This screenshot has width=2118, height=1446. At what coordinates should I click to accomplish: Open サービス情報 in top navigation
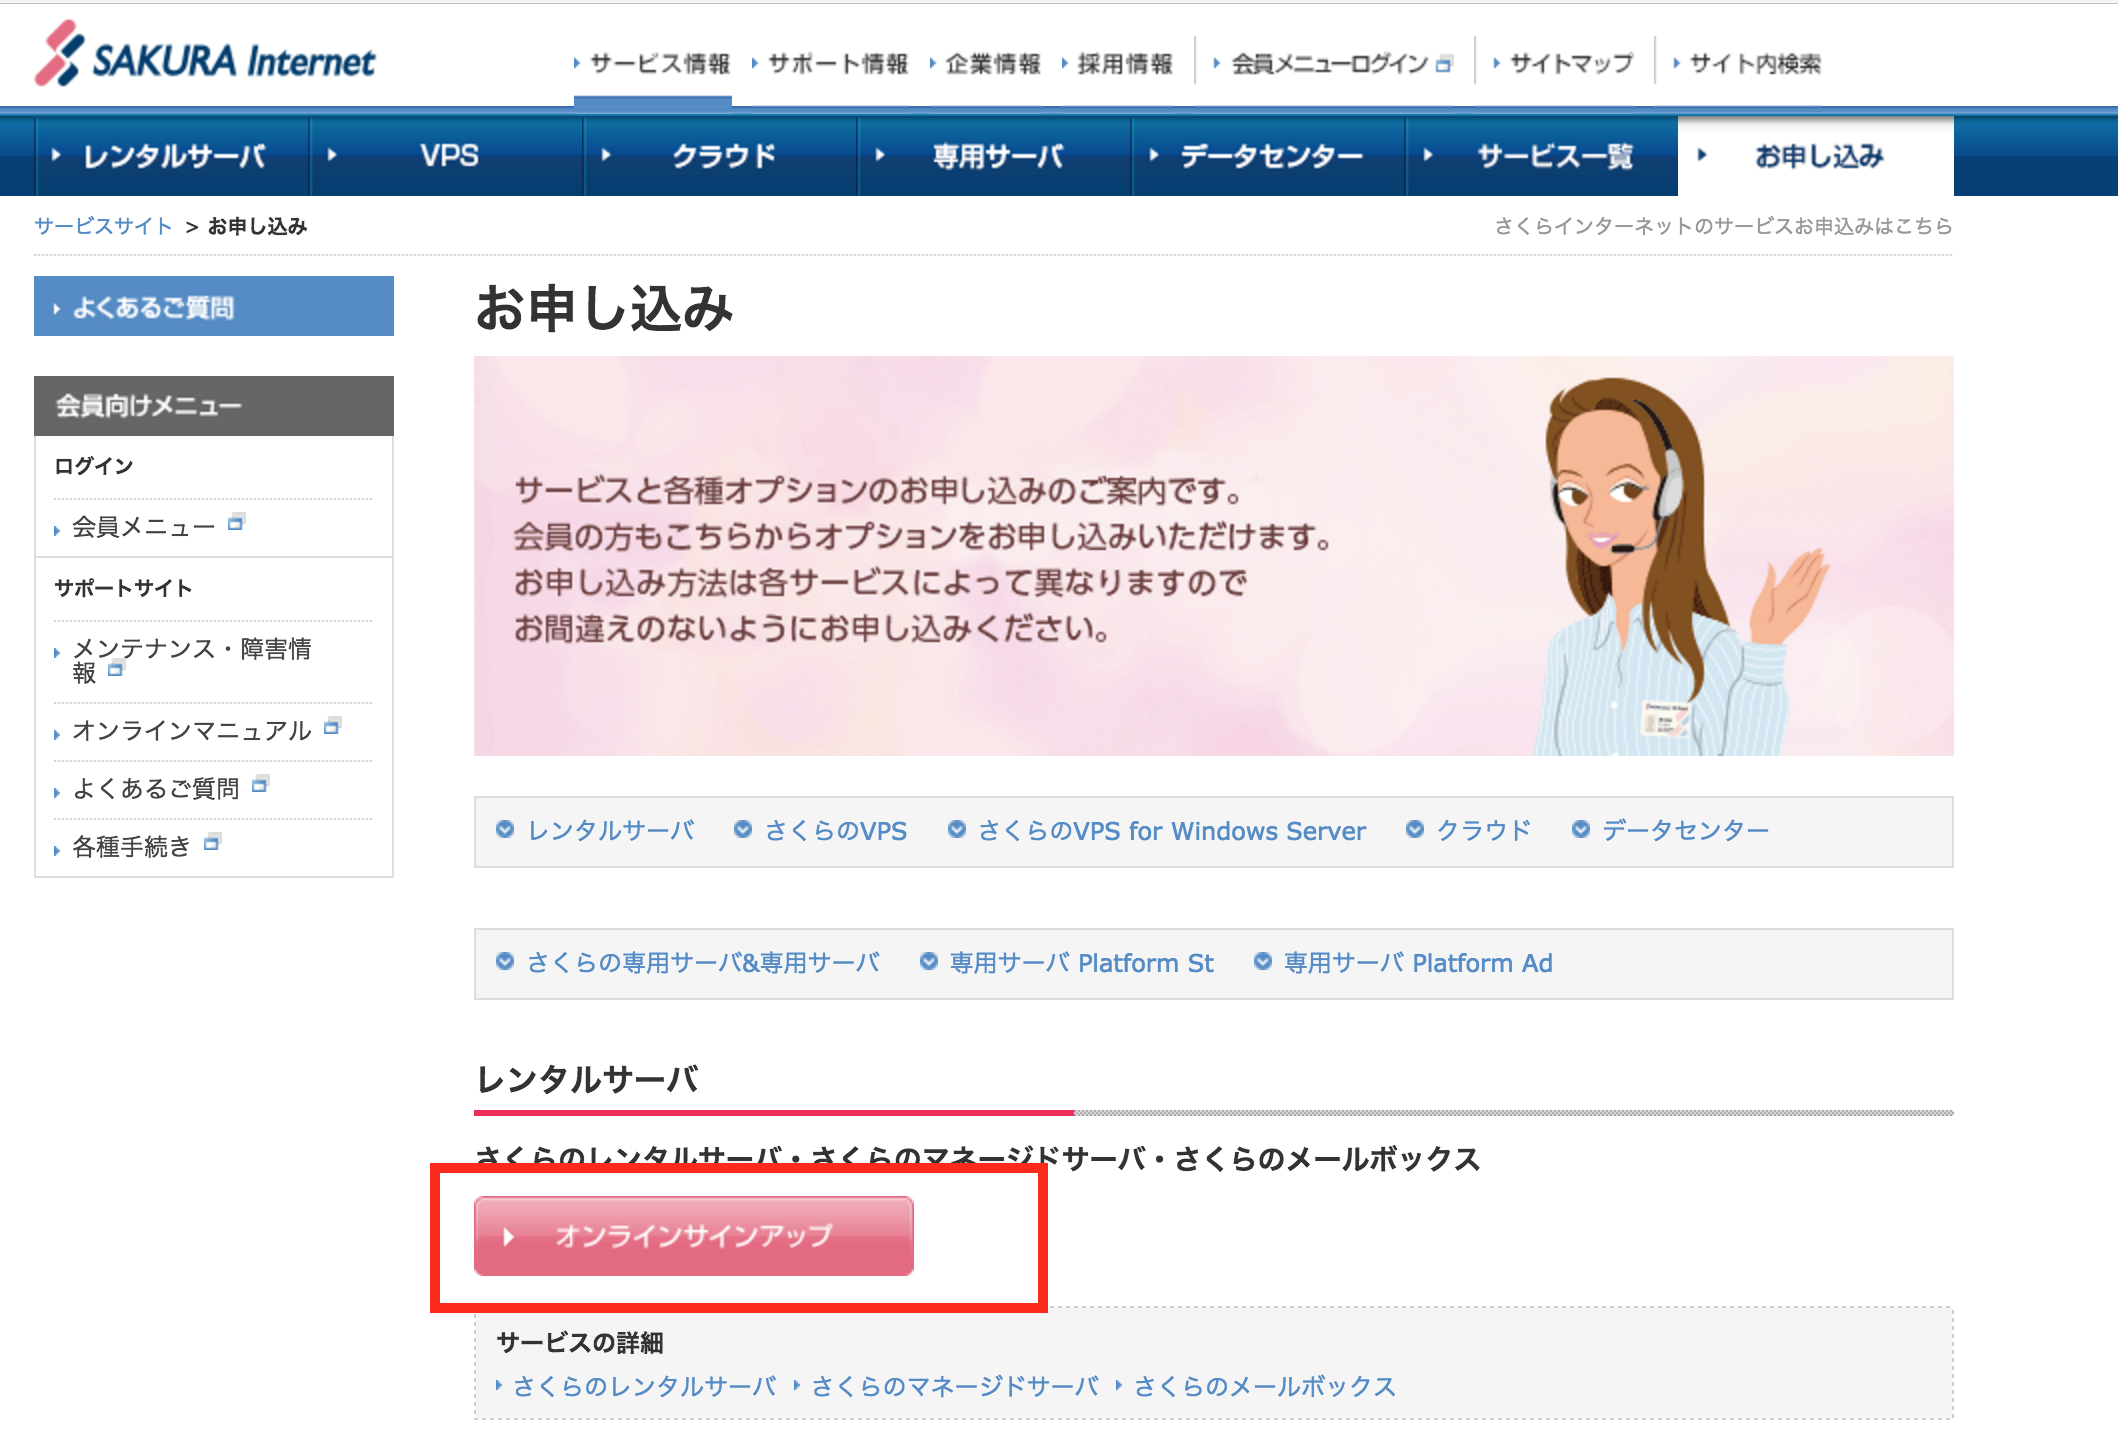(659, 64)
